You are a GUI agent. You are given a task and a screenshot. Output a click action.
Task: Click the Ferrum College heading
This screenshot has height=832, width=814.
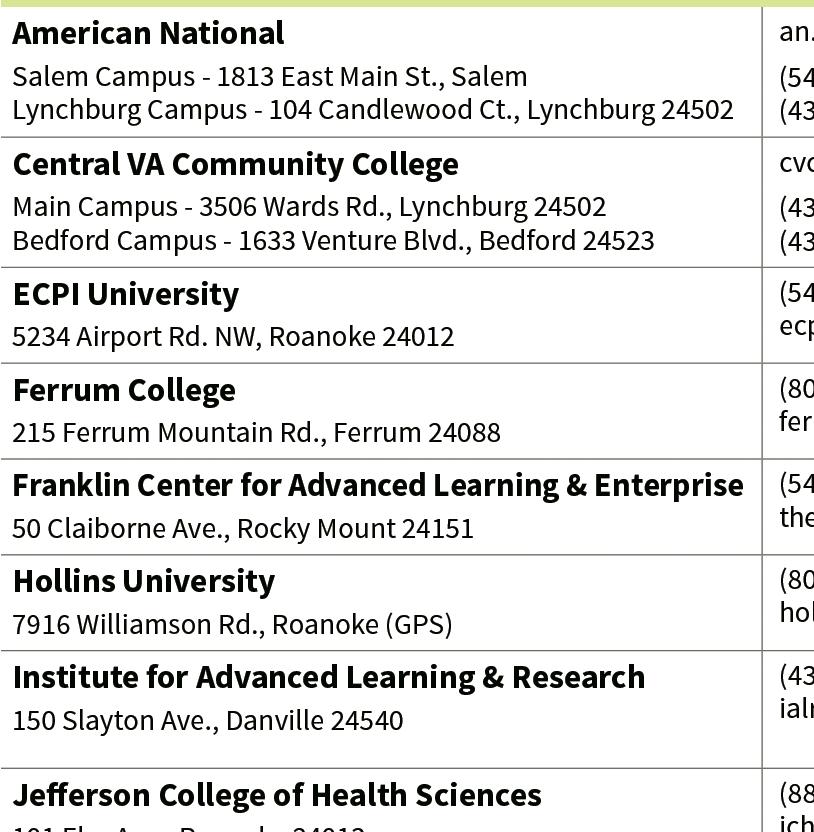click(124, 391)
